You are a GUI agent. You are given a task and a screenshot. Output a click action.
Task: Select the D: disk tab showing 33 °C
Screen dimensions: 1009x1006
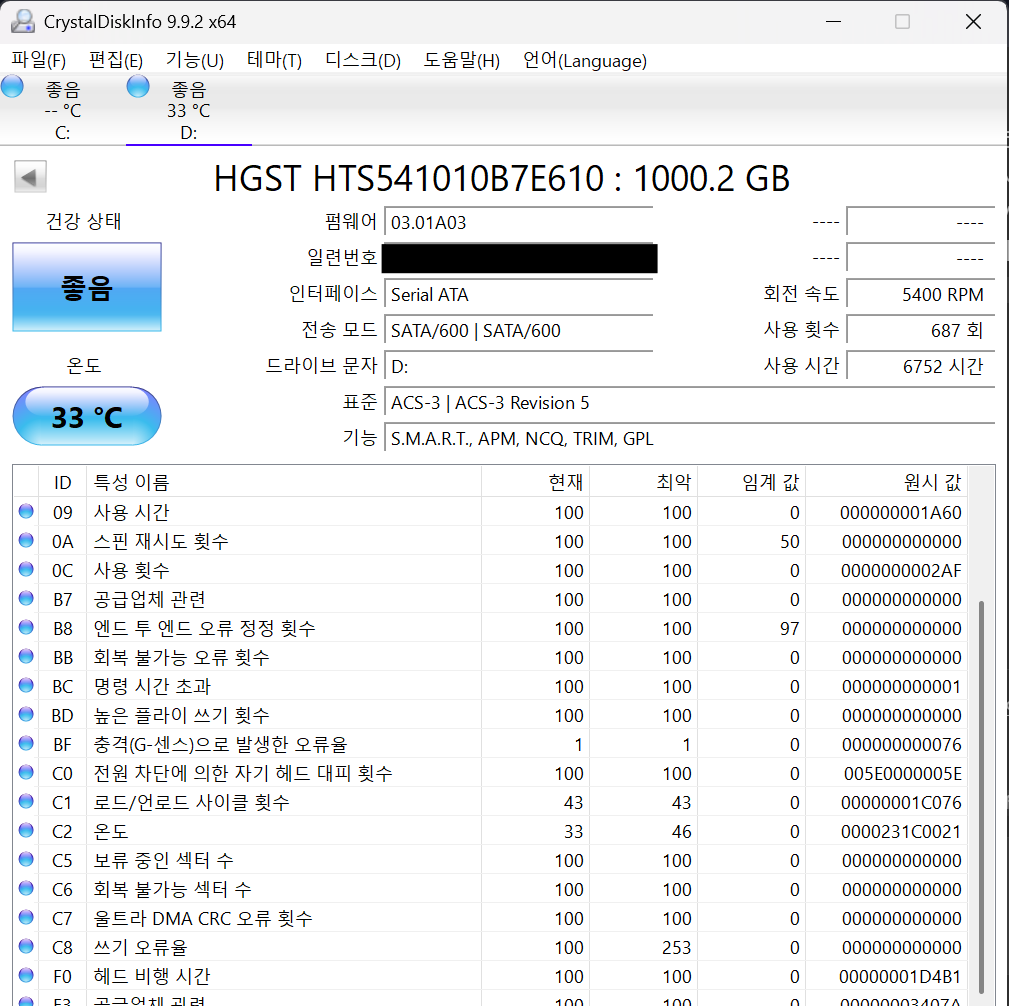(x=189, y=110)
